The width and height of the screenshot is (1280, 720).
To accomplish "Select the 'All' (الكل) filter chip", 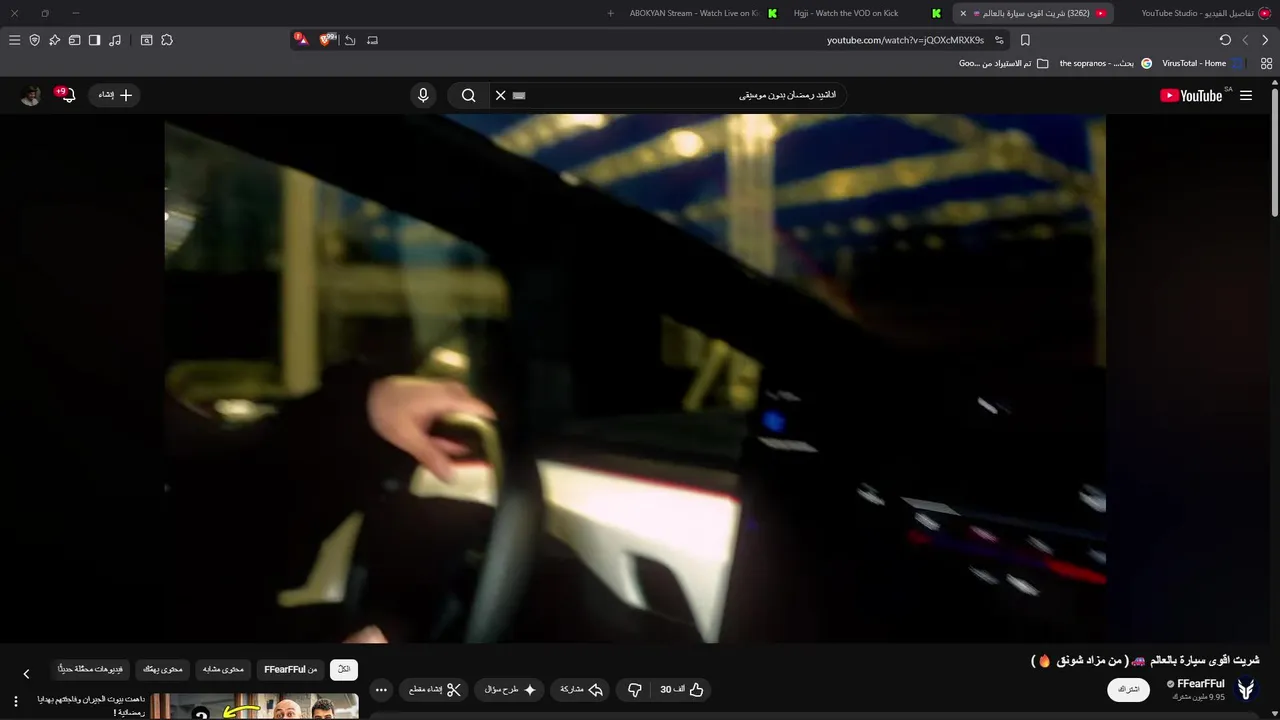I will point(344,669).
